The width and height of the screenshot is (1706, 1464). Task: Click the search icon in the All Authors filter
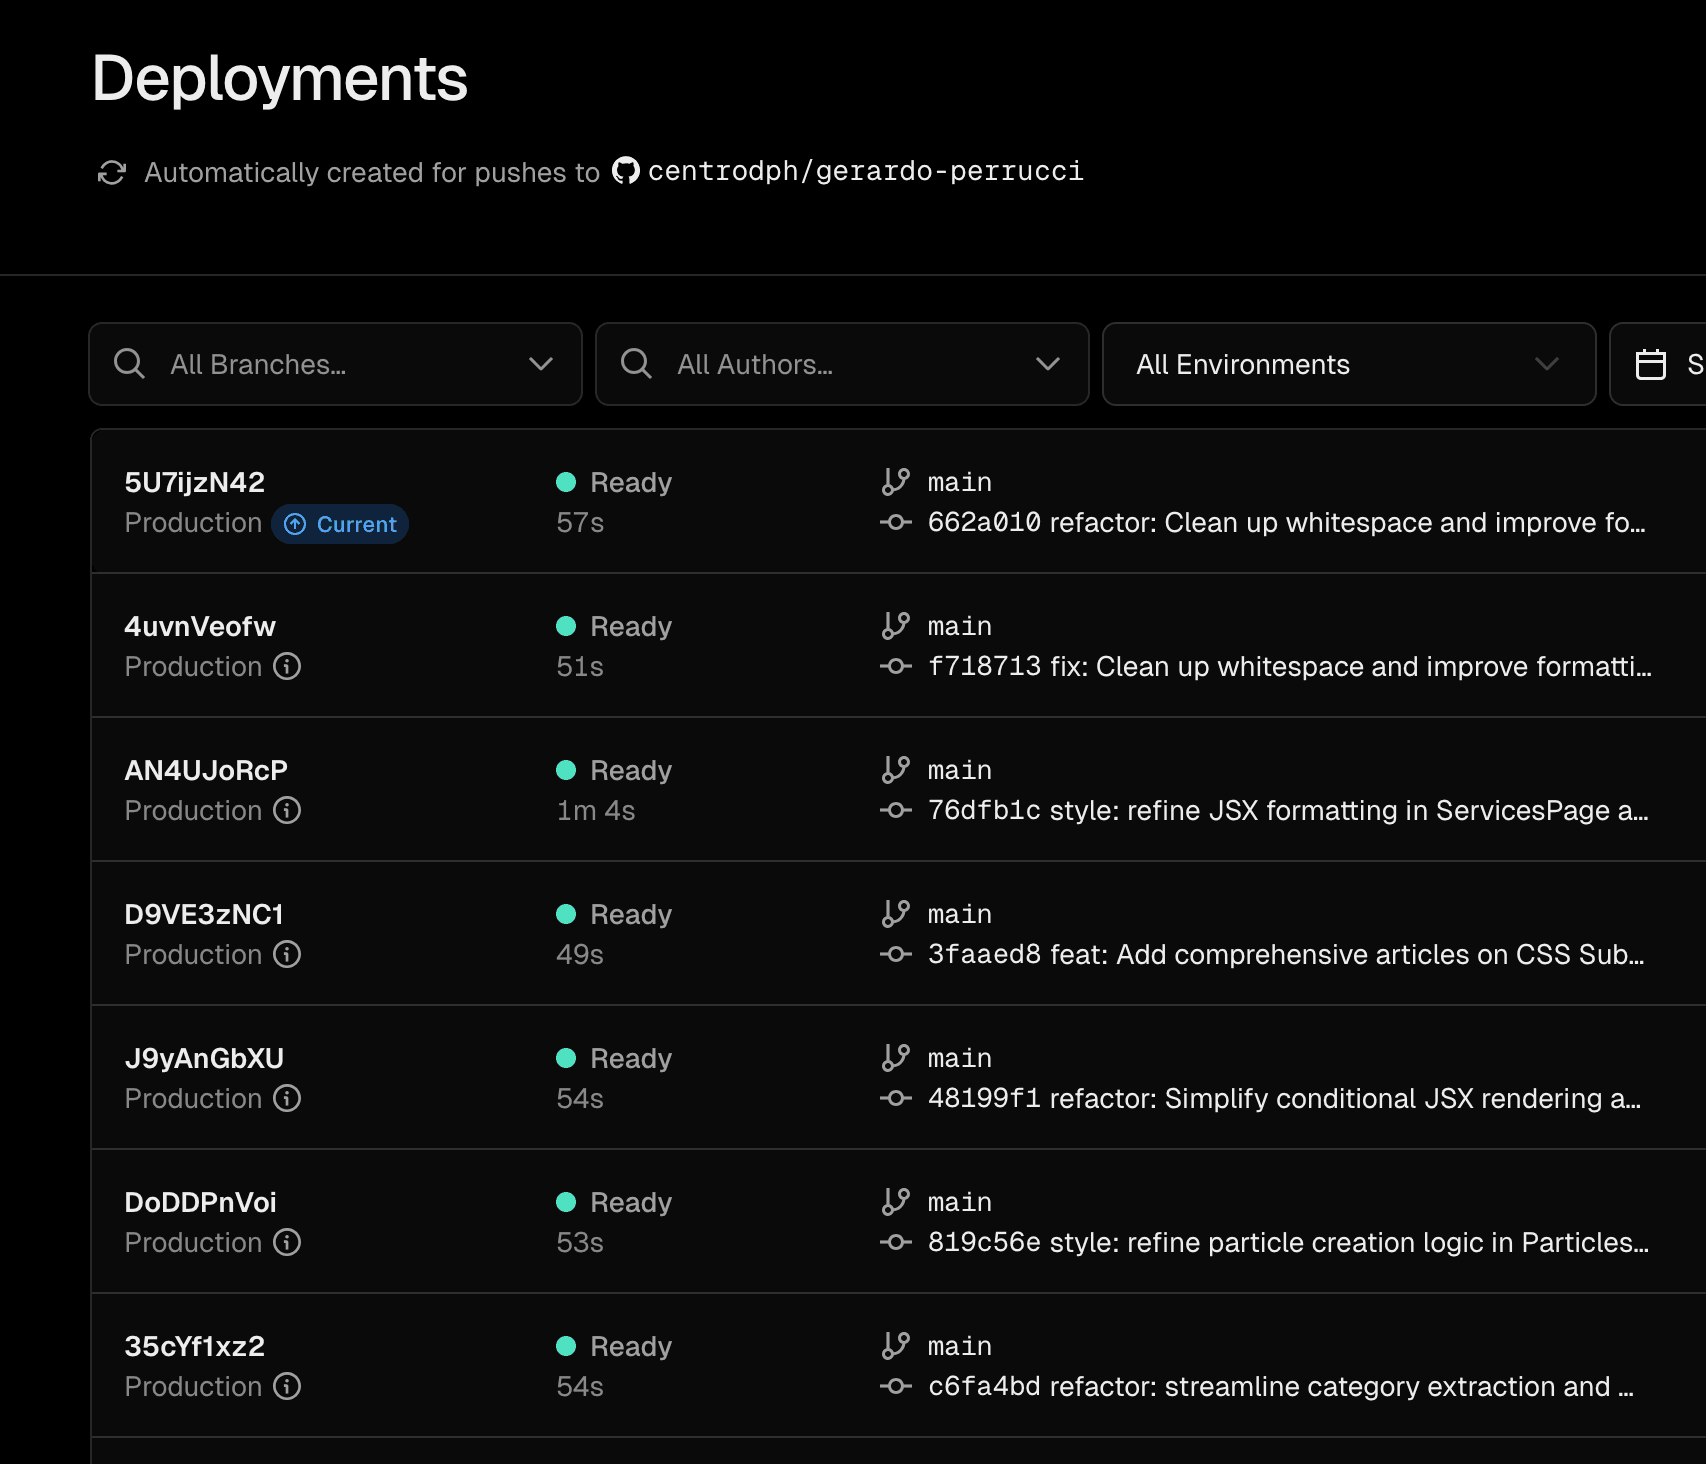(x=636, y=364)
